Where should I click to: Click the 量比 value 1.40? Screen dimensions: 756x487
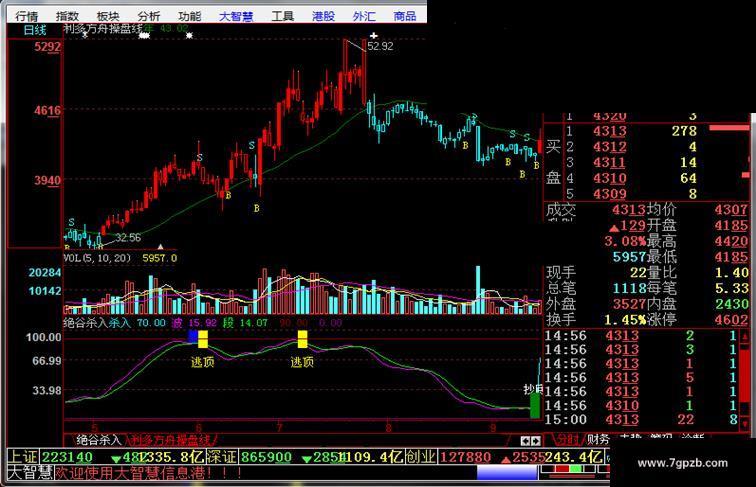pos(731,273)
